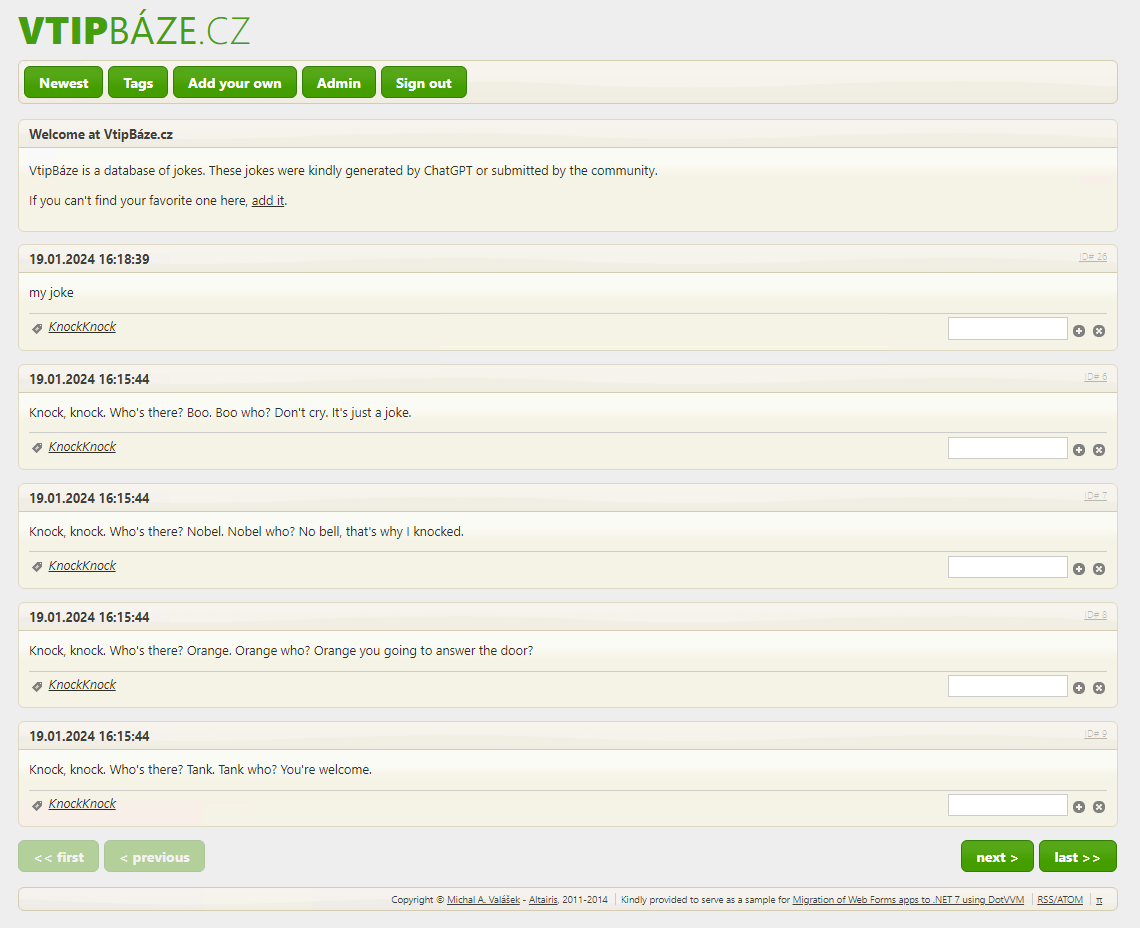Click the X icon on the Tank joke's tag row
1140x928 pixels.
click(x=1098, y=806)
